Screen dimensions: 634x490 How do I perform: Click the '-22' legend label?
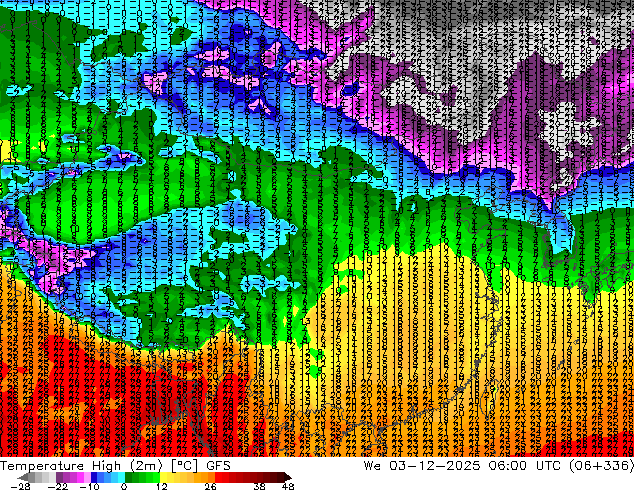[x=57, y=486]
